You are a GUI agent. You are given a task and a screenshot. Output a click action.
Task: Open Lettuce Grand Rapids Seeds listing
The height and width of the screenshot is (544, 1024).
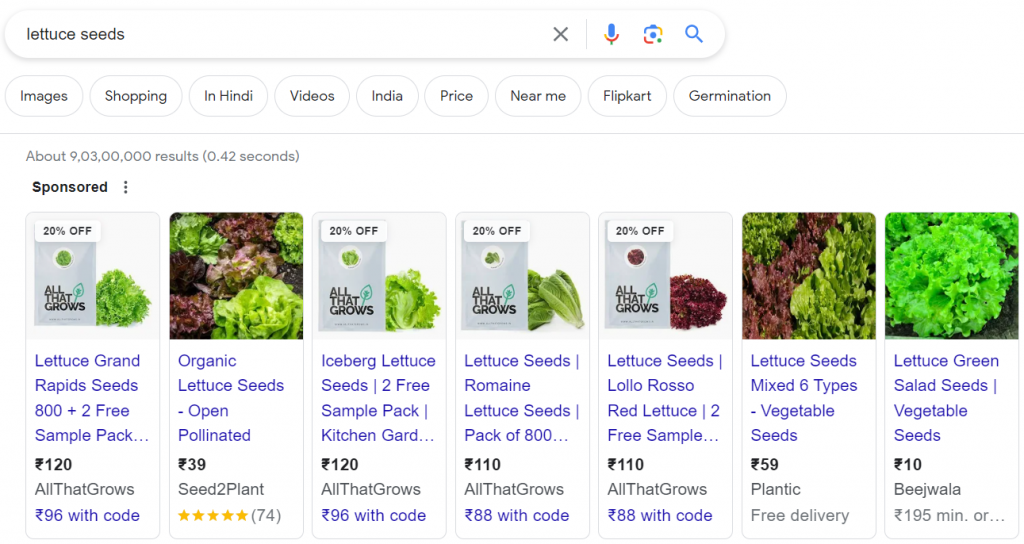pos(91,398)
